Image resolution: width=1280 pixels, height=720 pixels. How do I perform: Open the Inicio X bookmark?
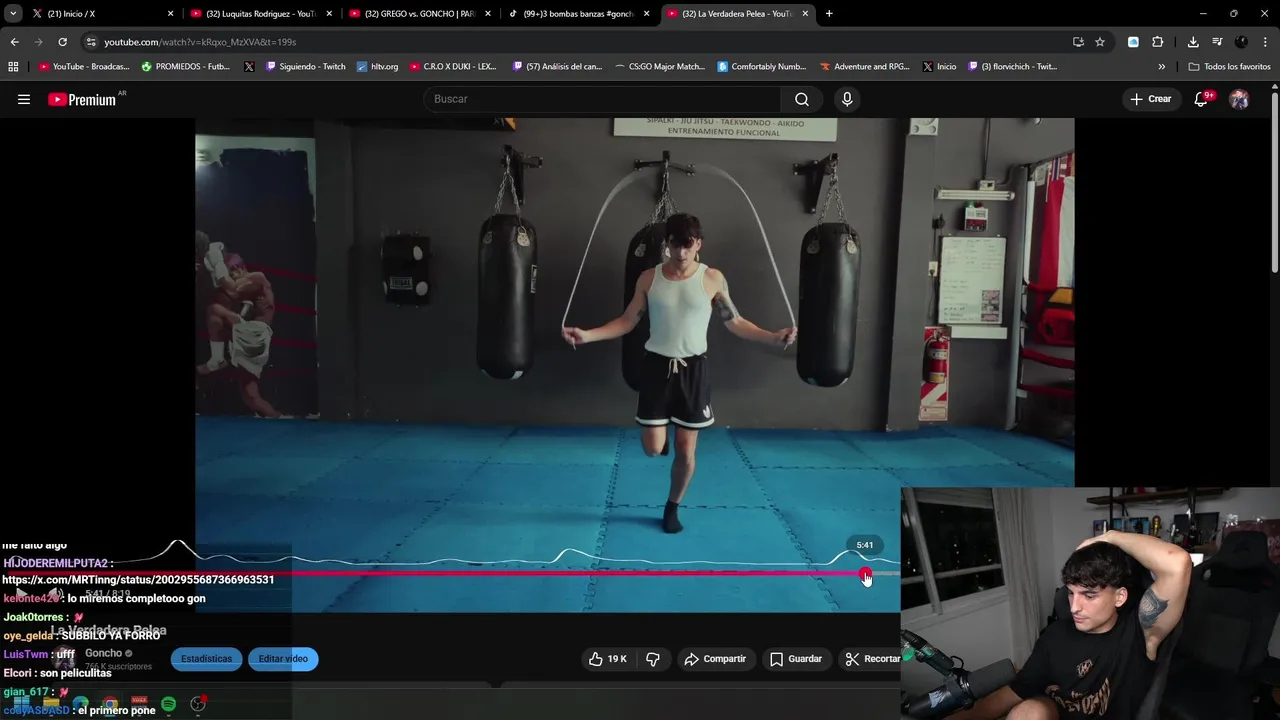click(x=939, y=67)
